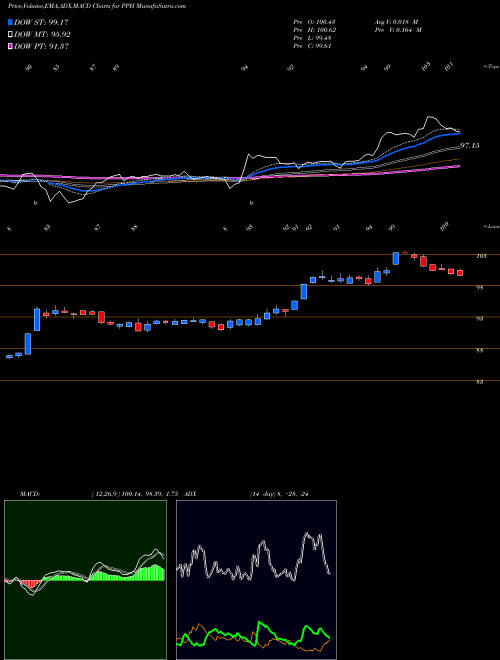Click the Pre H high value
Screen dimensions: 500x660
coord(314,30)
